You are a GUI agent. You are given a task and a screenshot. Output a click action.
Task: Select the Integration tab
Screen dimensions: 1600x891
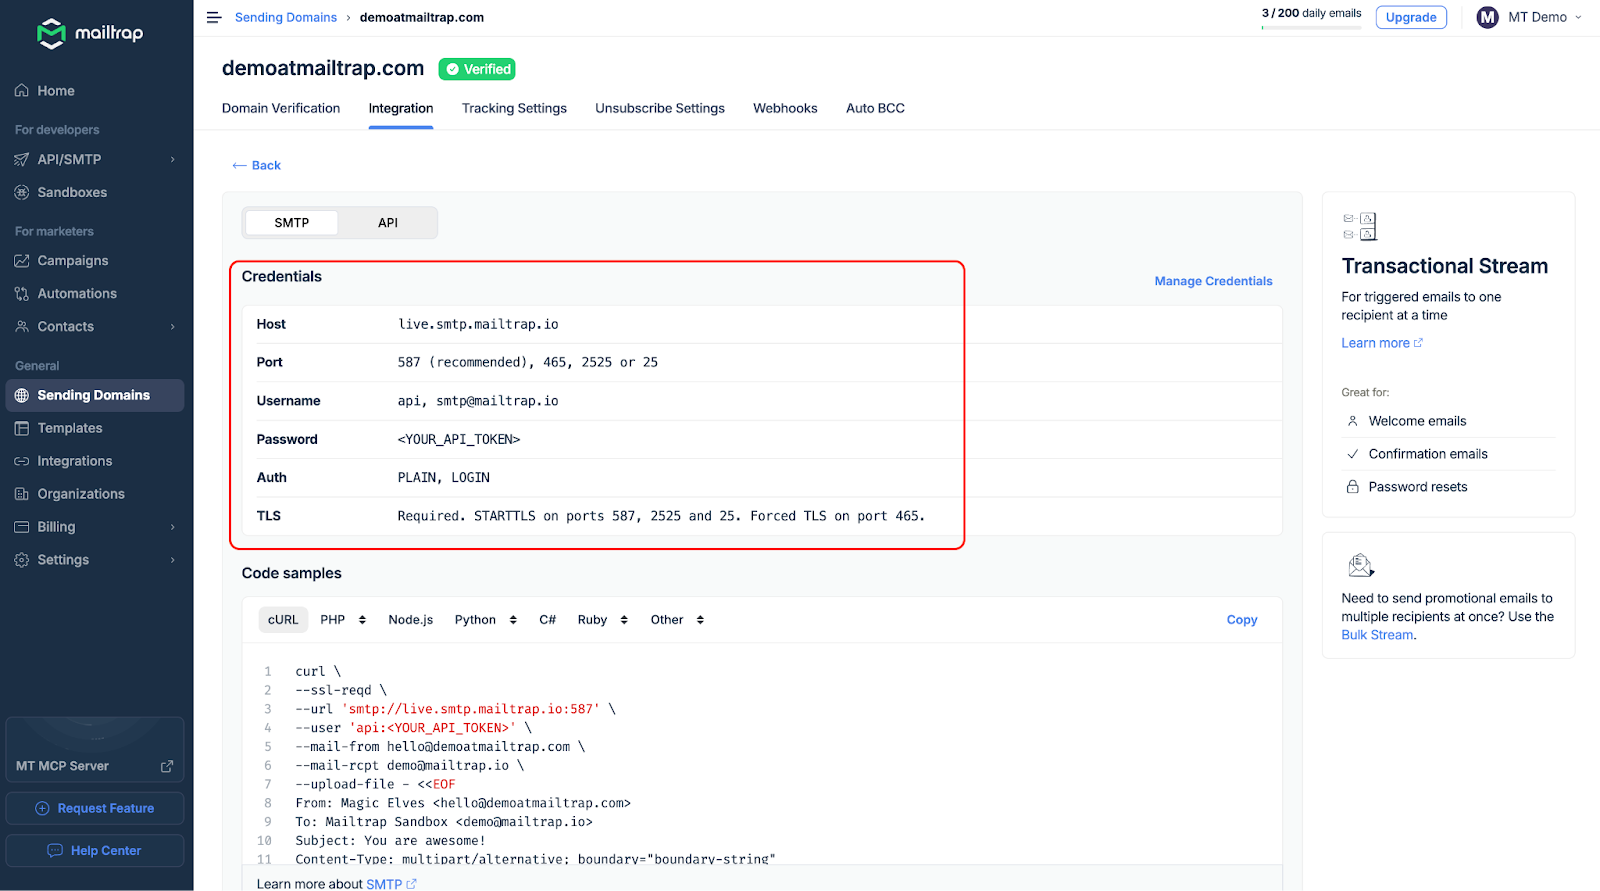pyautogui.click(x=401, y=108)
